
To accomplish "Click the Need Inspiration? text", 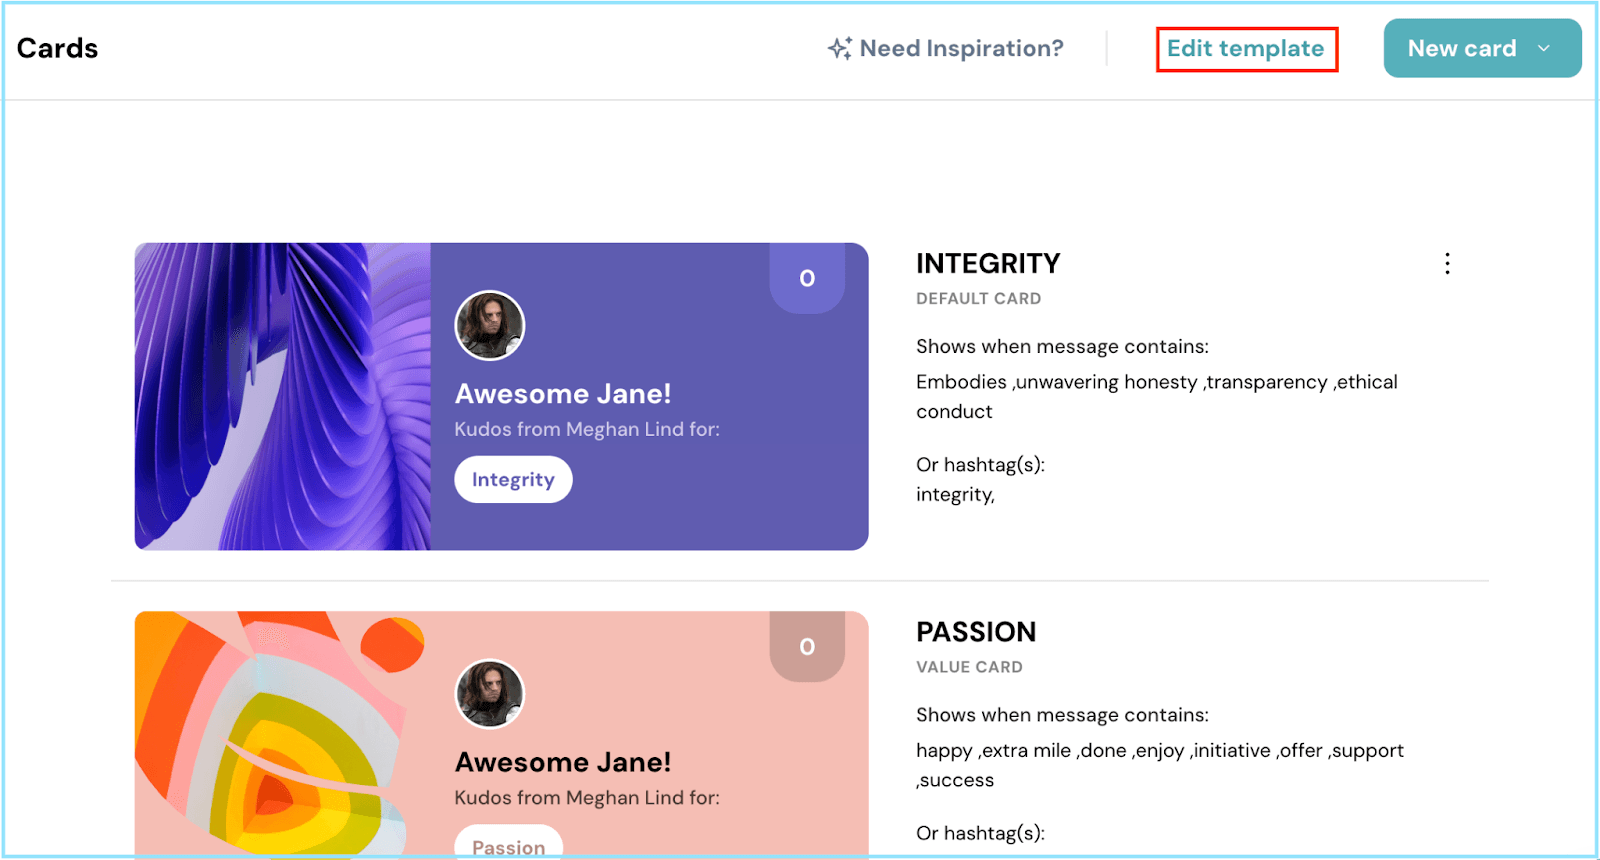I will (961, 48).
